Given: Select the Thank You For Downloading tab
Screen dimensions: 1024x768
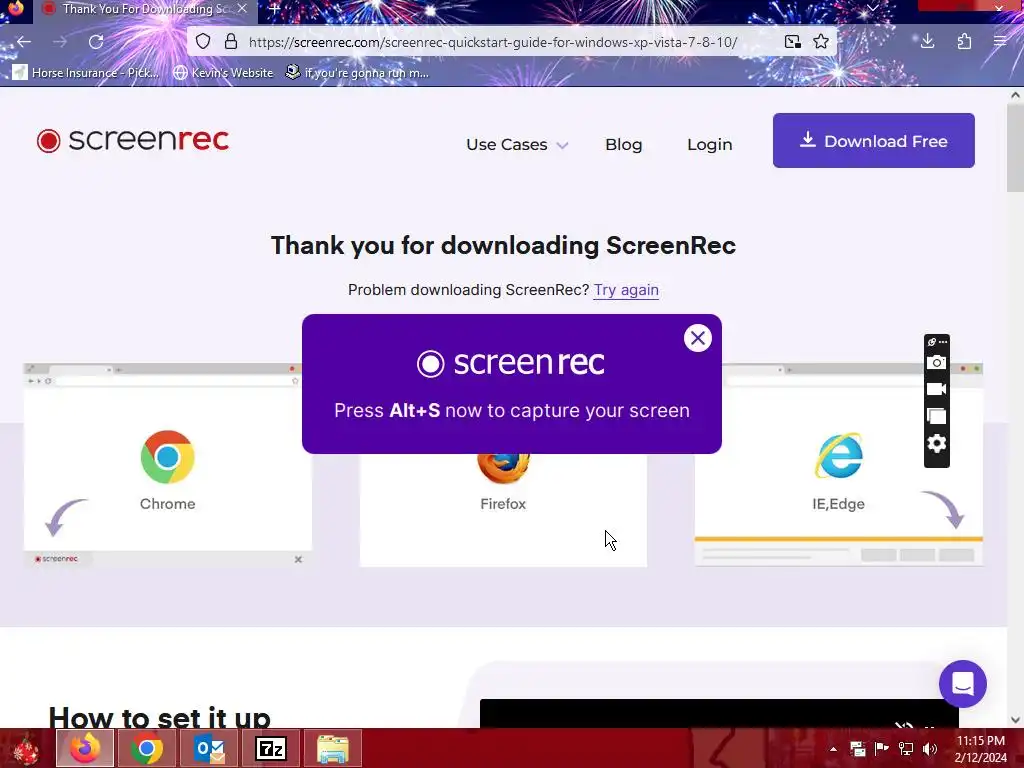Looking at the screenshot, I should pyautogui.click(x=146, y=9).
